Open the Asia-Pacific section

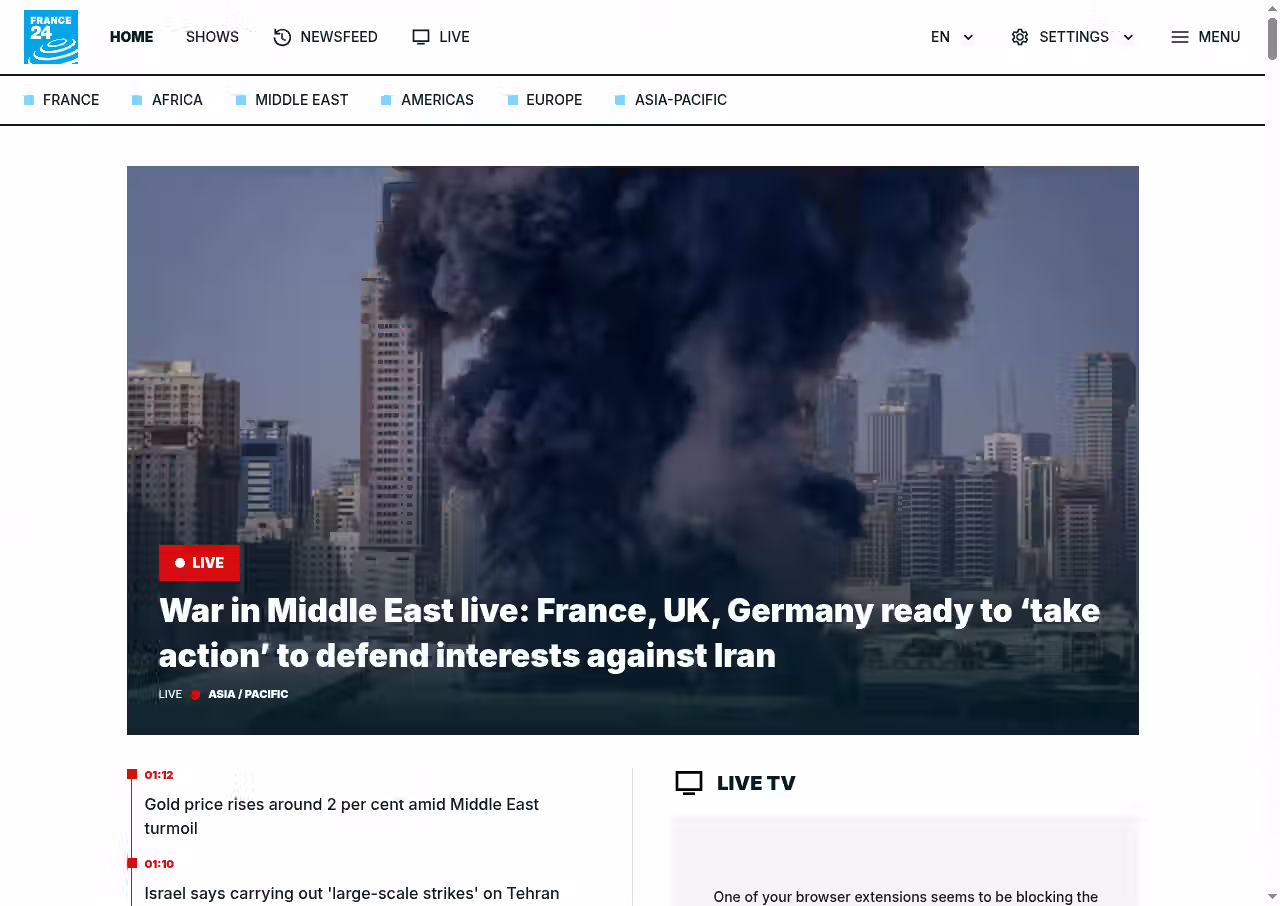pyautogui.click(x=680, y=100)
